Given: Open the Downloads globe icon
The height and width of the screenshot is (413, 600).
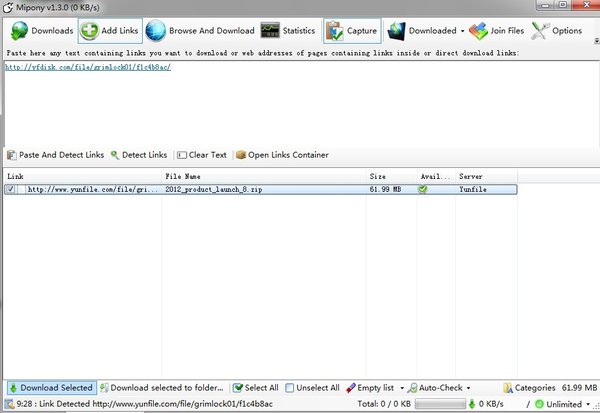Looking at the screenshot, I should [19, 31].
